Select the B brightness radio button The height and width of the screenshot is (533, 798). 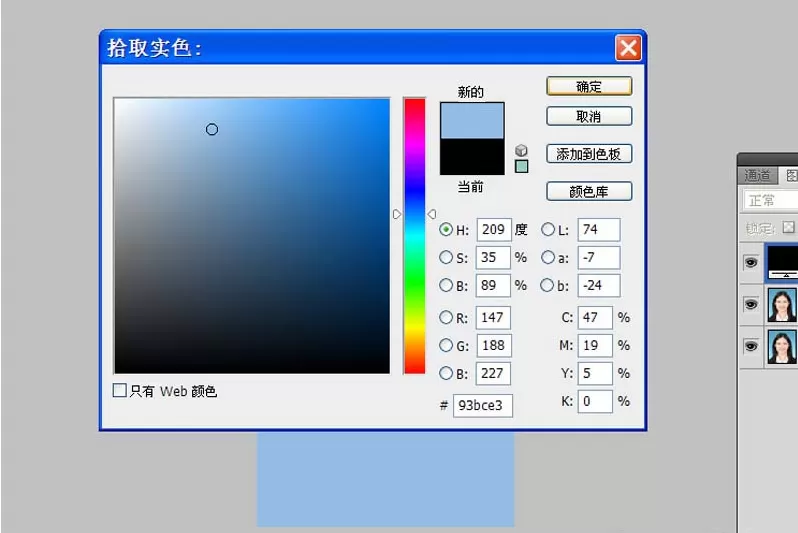coord(446,285)
